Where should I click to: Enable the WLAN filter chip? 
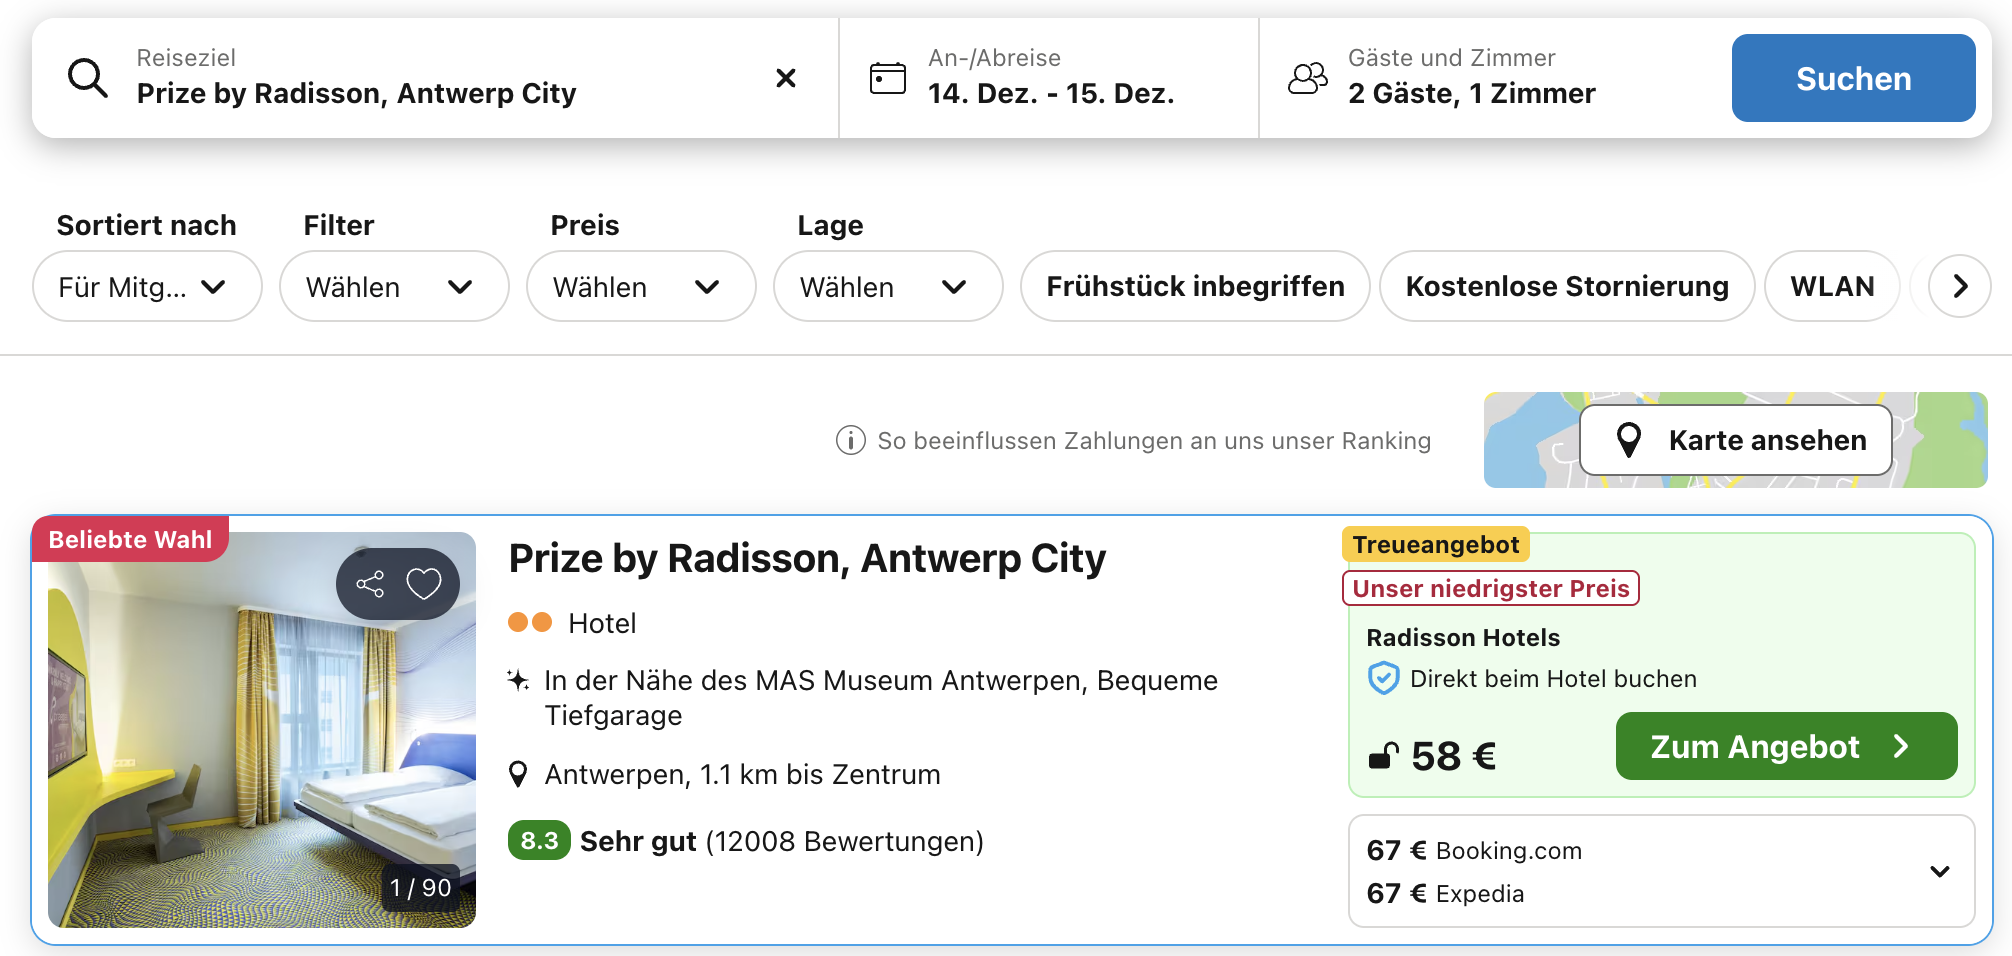point(1831,287)
